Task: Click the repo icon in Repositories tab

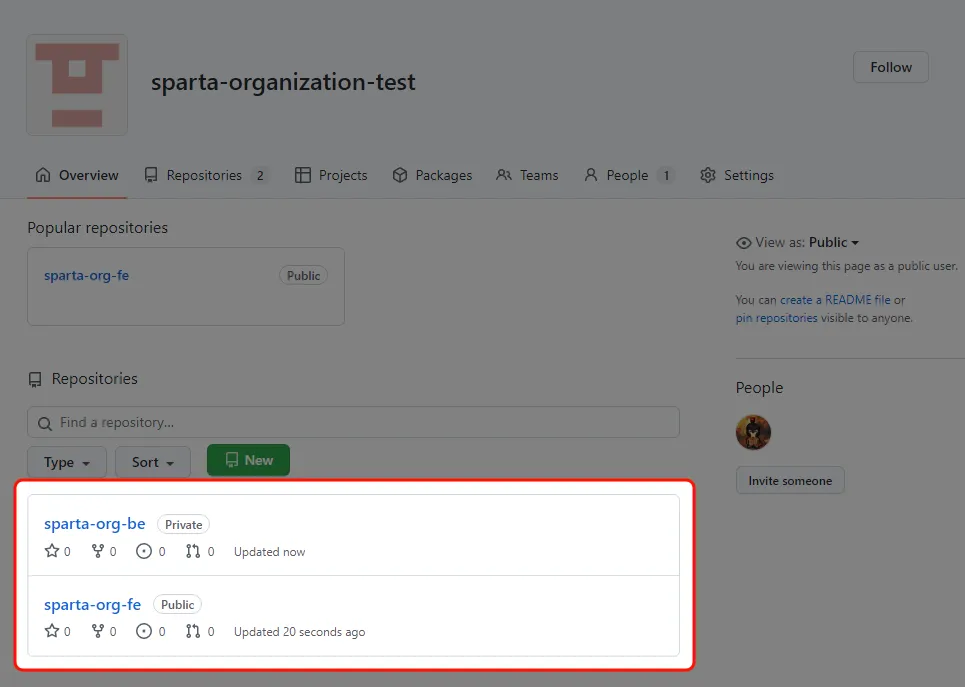Action: coord(151,175)
